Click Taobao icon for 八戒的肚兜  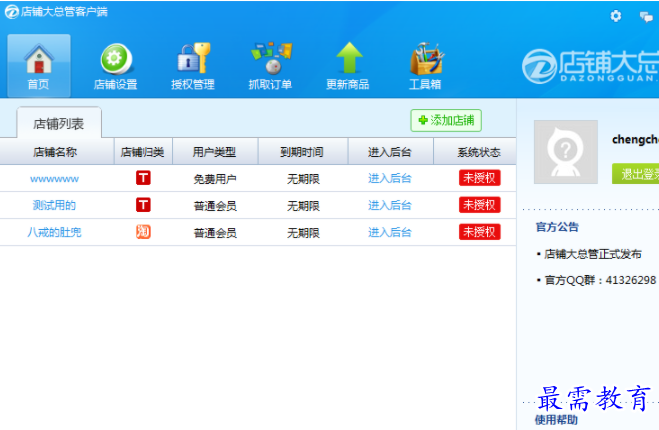coord(143,232)
